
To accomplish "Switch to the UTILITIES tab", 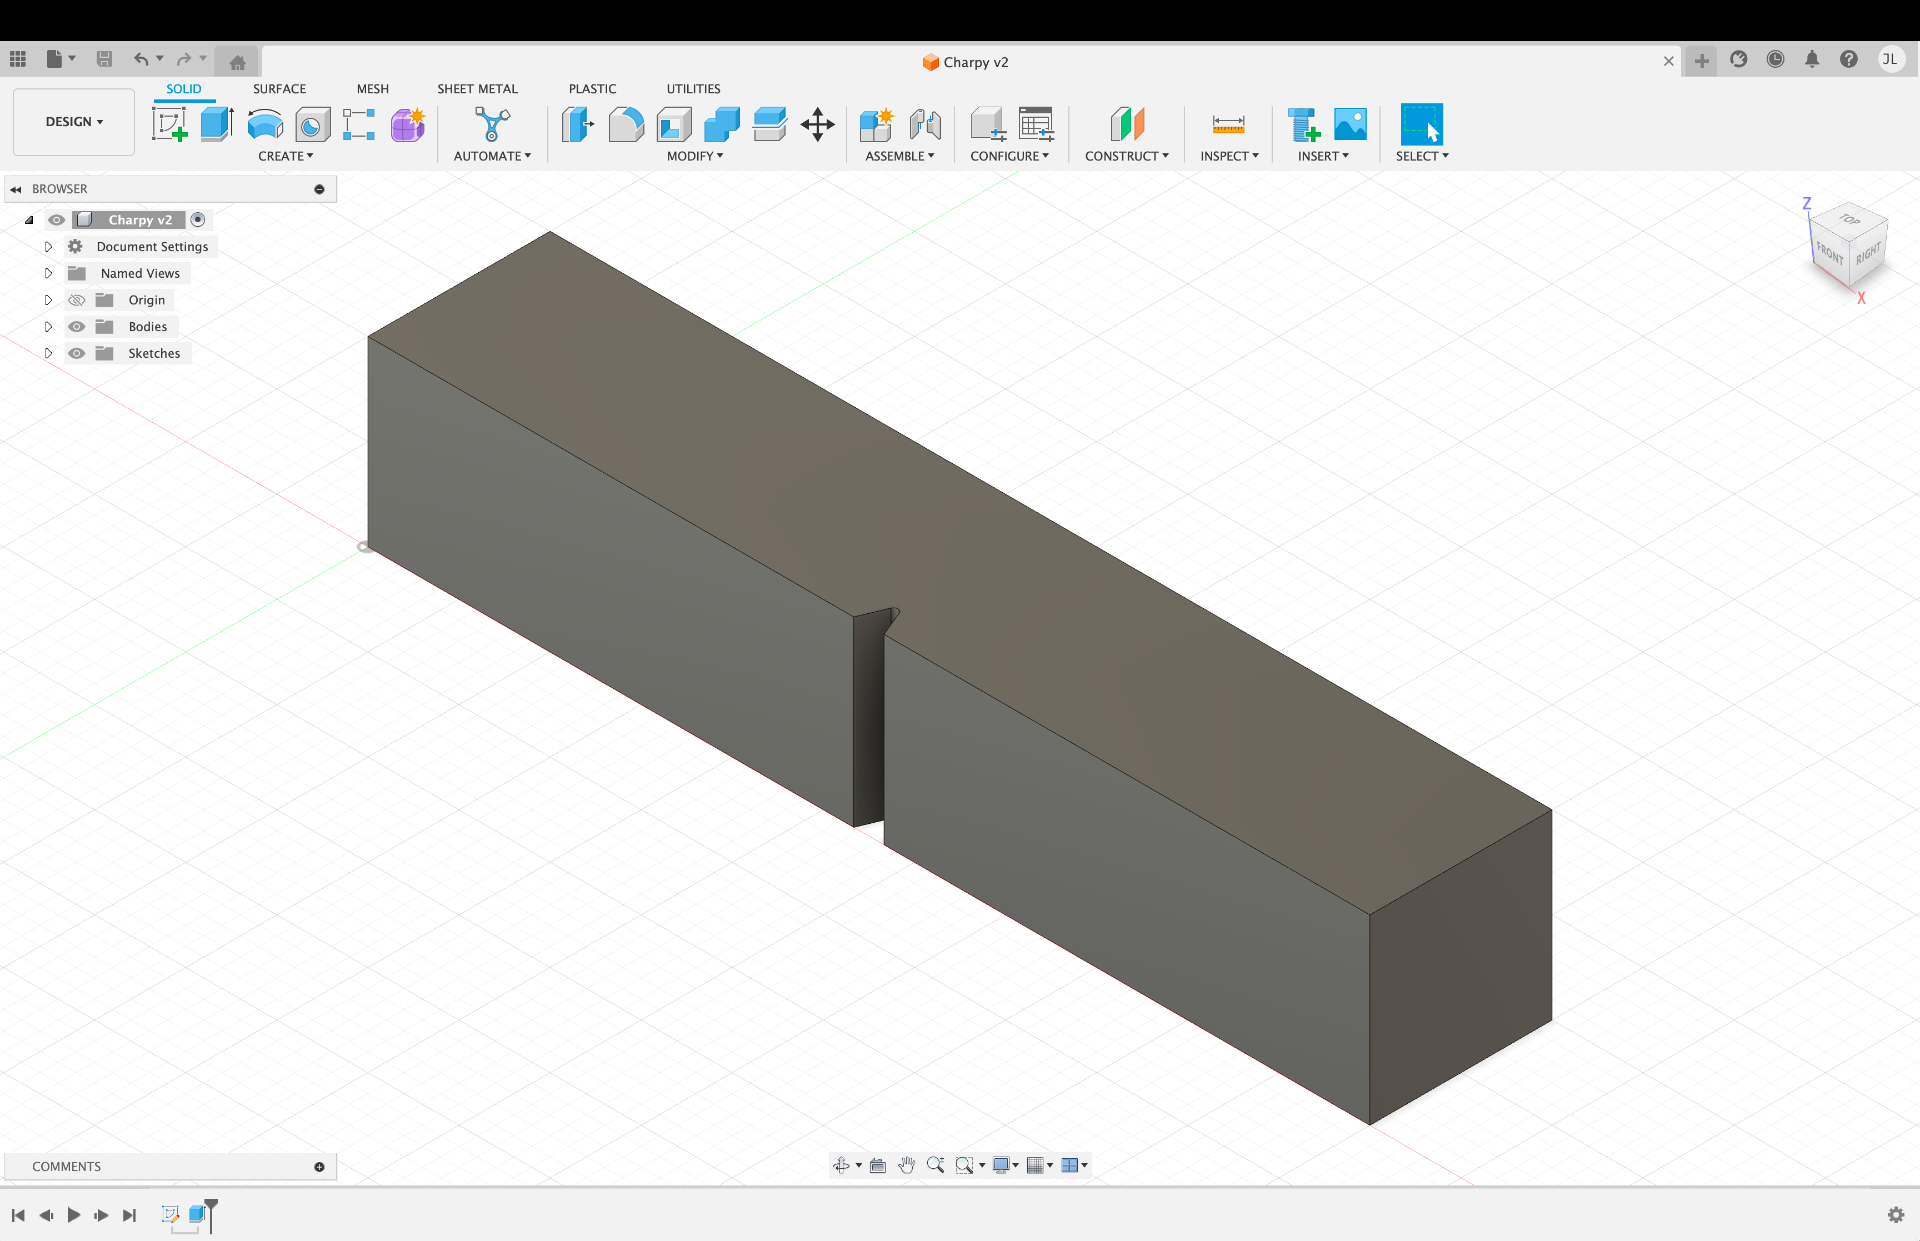I will (x=693, y=89).
